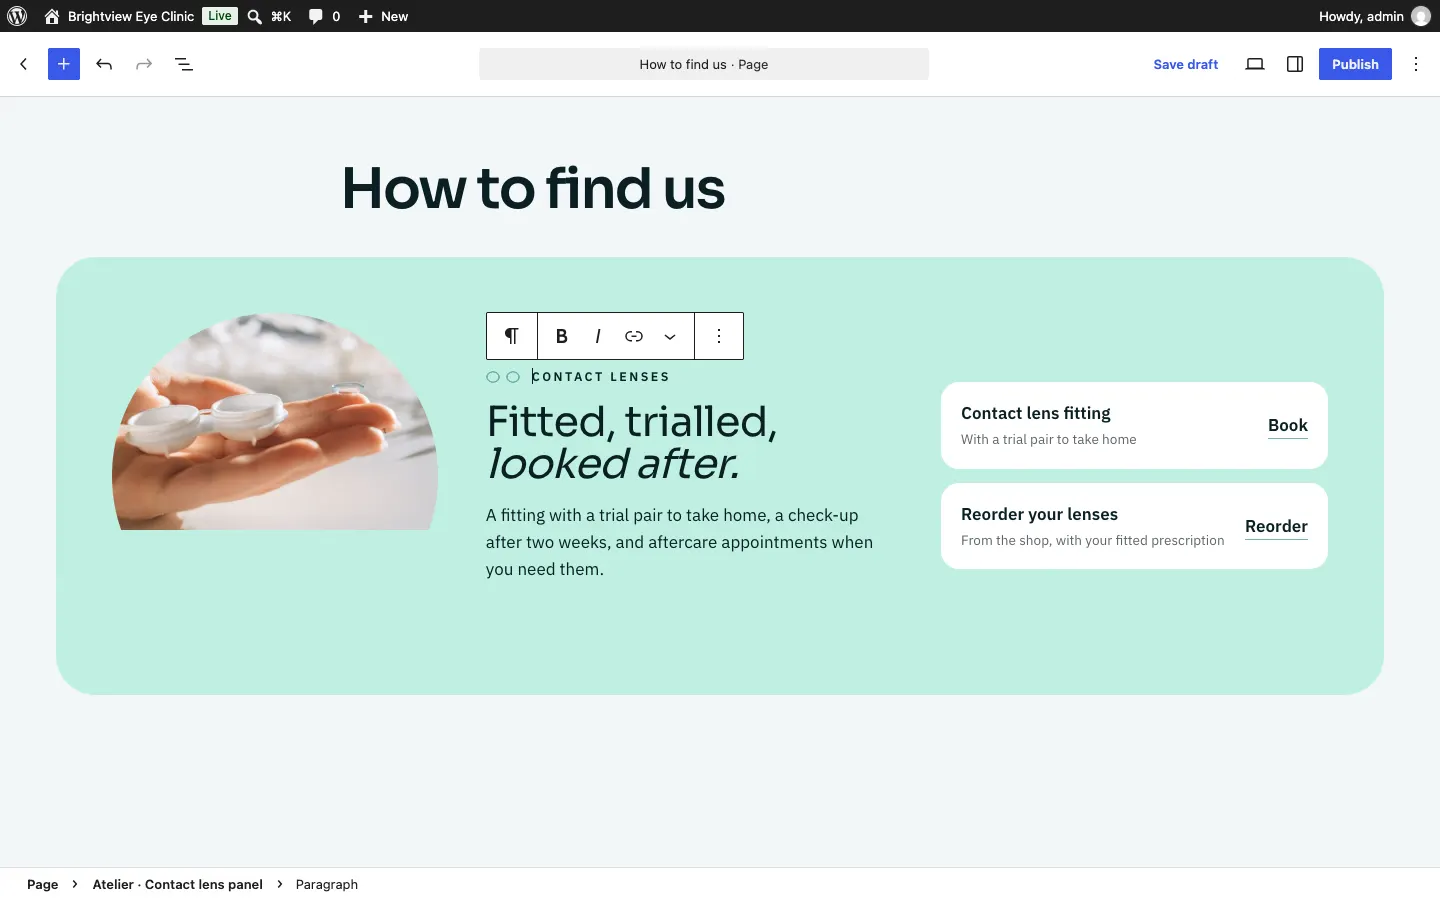
Task: Insert a link with the link icon
Action: (x=634, y=336)
